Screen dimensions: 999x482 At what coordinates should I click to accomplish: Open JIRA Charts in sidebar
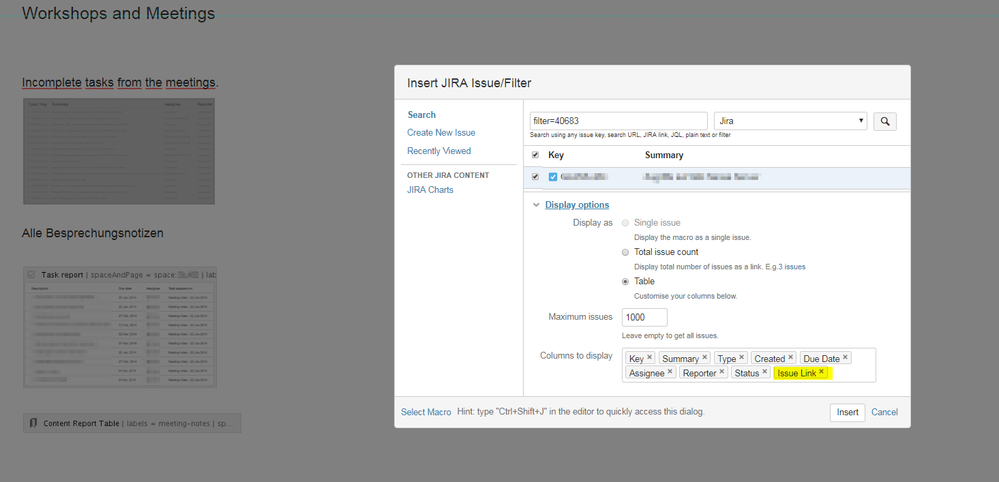[x=430, y=190]
